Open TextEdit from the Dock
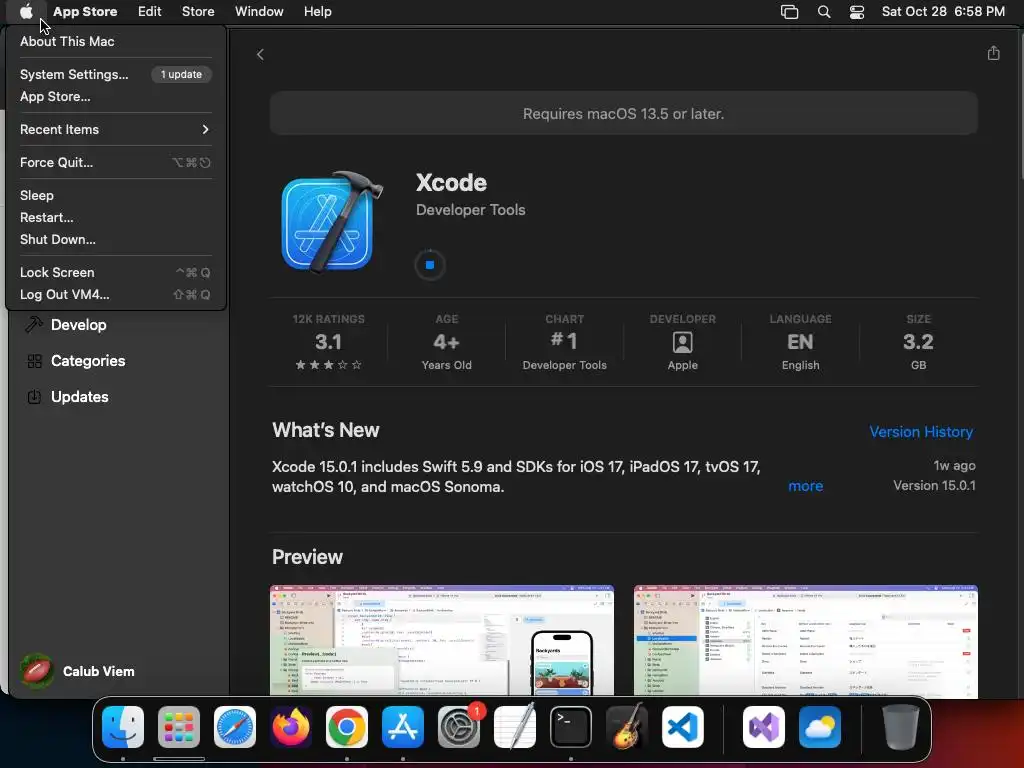This screenshot has height=768, width=1024. pyautogui.click(x=515, y=727)
